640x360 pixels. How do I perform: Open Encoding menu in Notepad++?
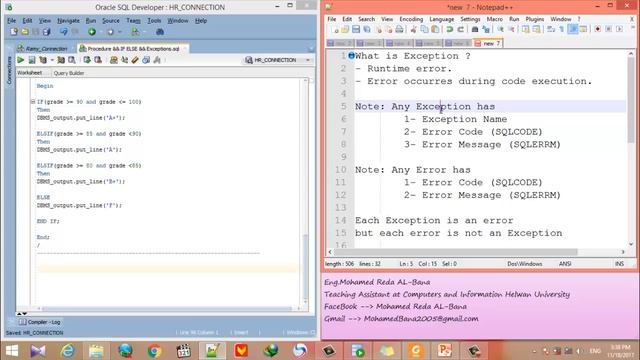pyautogui.click(x=411, y=19)
